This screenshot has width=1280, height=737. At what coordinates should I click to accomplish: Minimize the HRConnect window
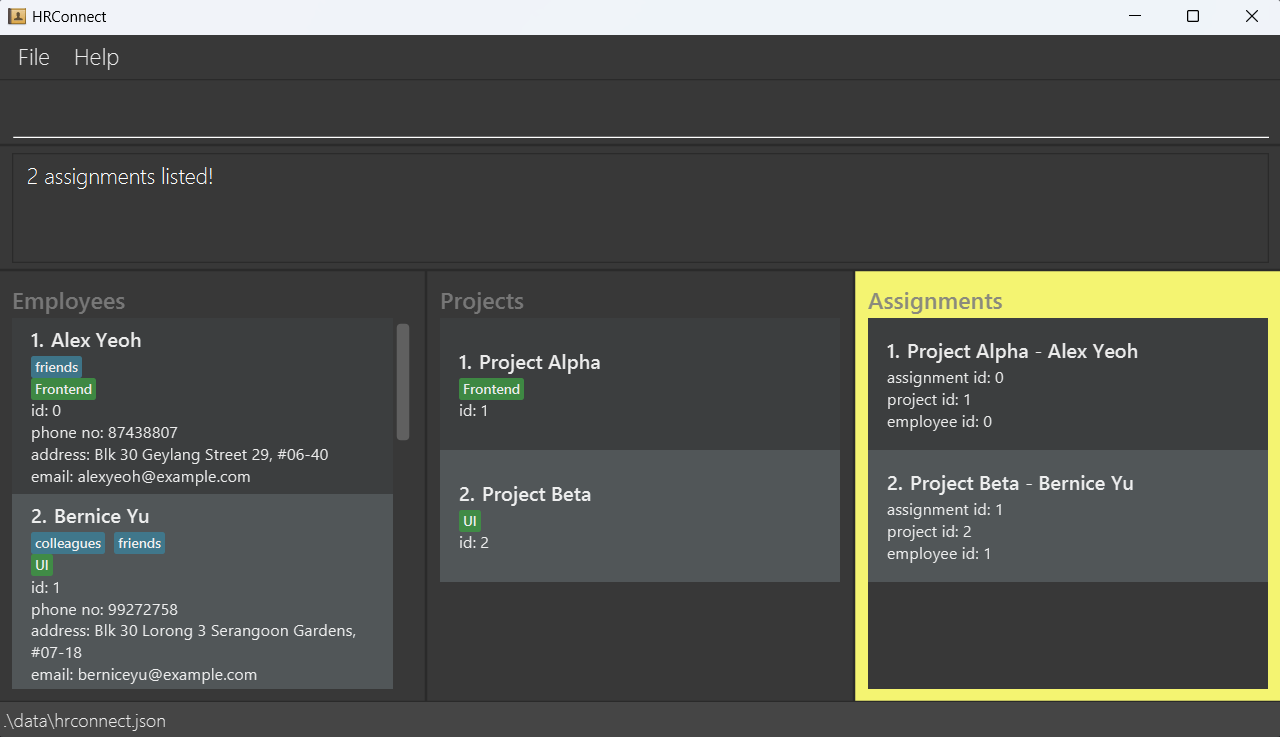click(x=1135, y=16)
